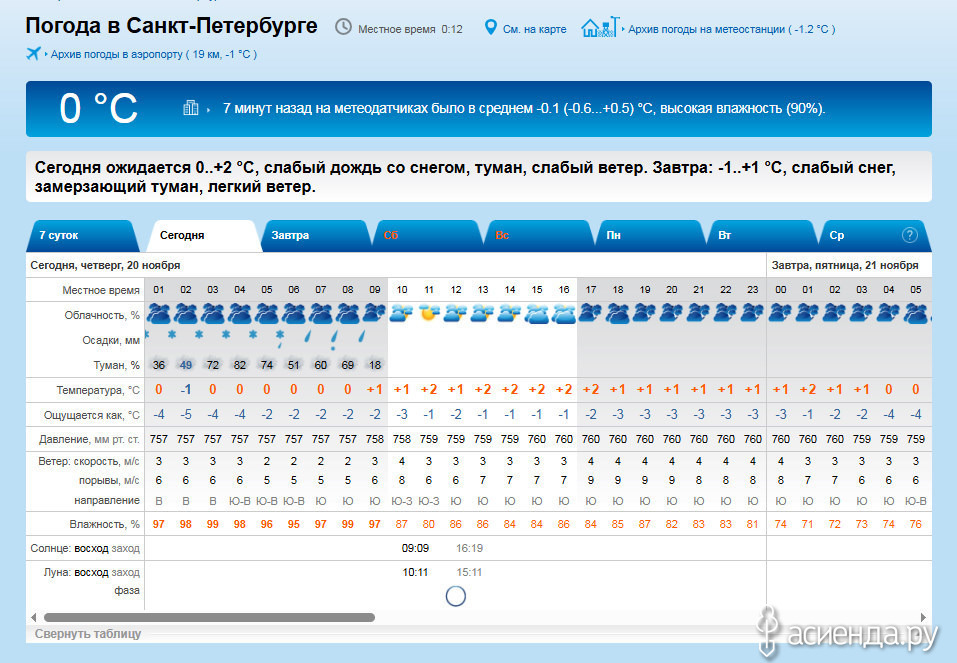Collapse the table via Свернуть таблицу
Screen dimensions: 957x663
88,633
